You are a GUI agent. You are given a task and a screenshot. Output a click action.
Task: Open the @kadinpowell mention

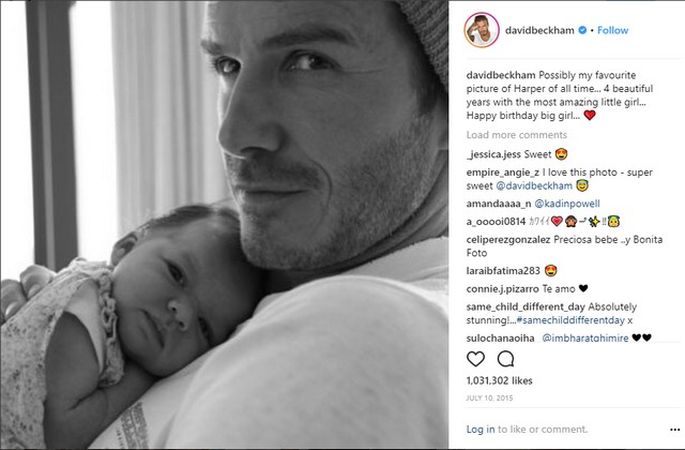tap(567, 204)
